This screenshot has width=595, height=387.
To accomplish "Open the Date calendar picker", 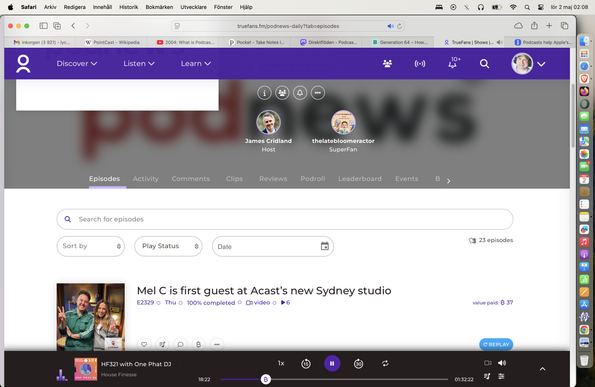I will point(325,246).
